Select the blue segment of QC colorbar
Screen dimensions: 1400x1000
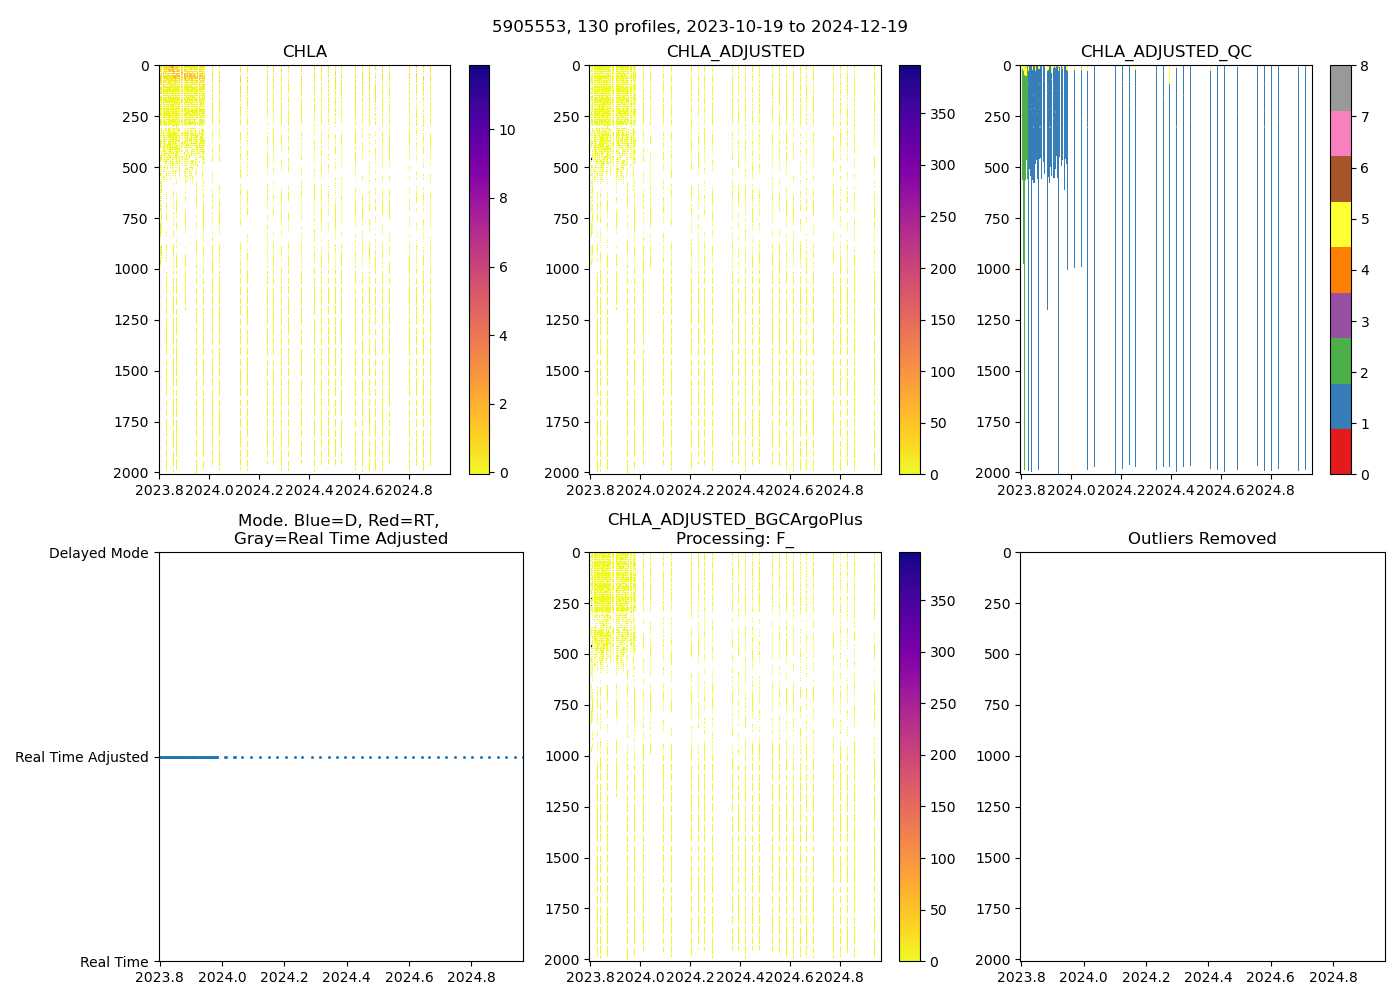pyautogui.click(x=1340, y=406)
